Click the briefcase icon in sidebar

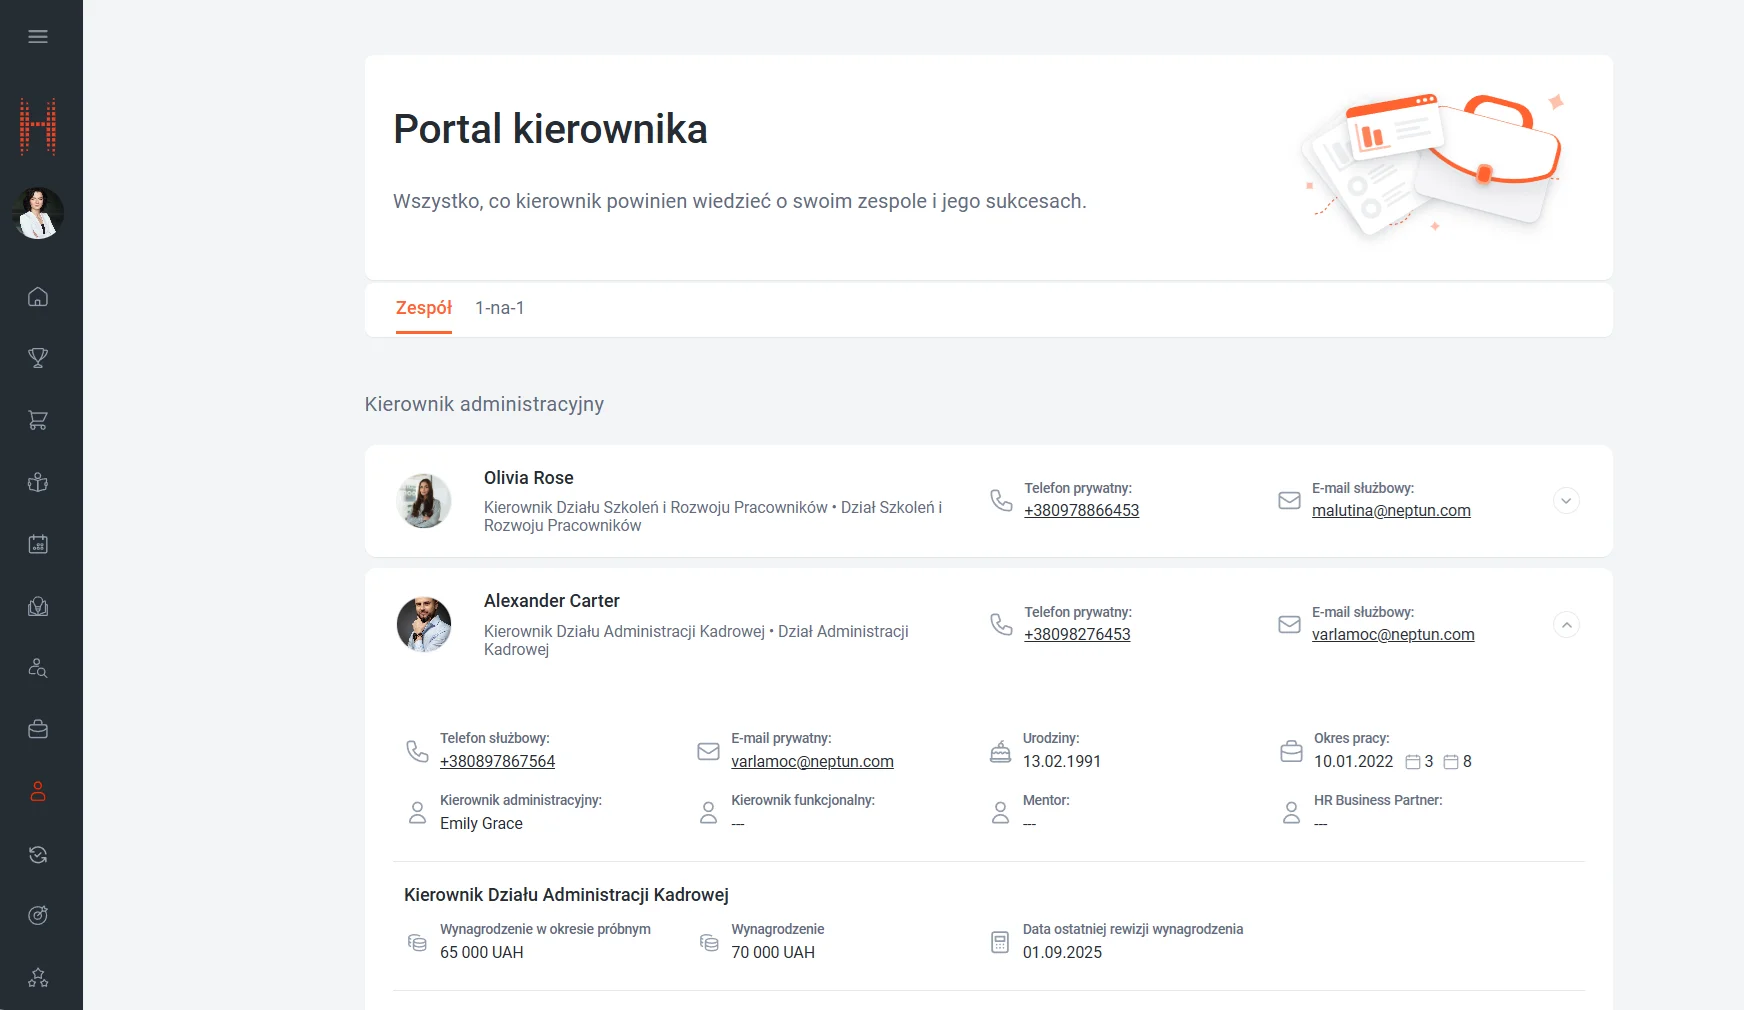pyautogui.click(x=38, y=730)
